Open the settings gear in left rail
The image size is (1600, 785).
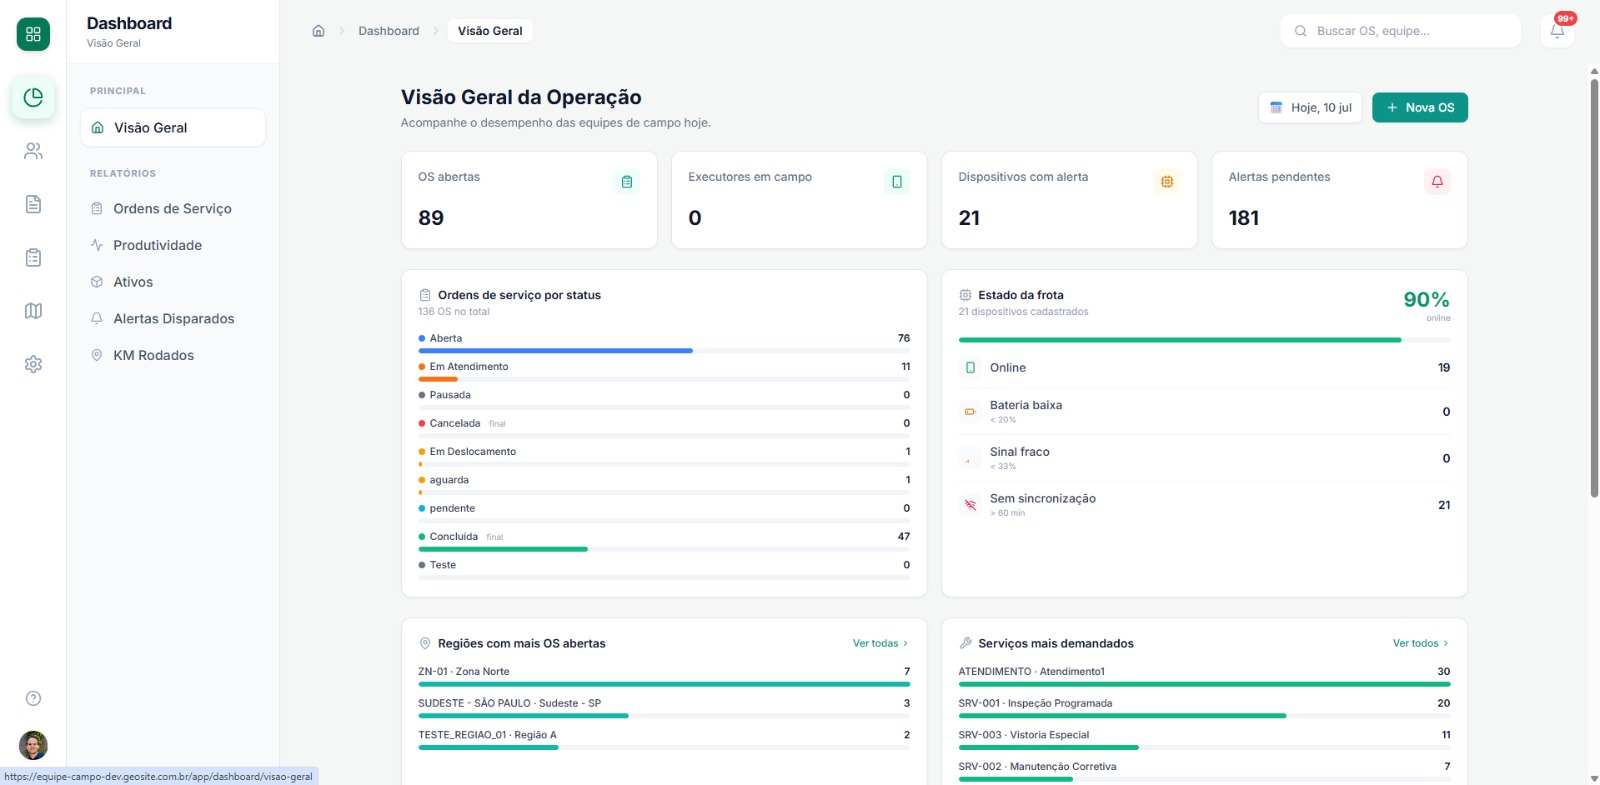33,364
